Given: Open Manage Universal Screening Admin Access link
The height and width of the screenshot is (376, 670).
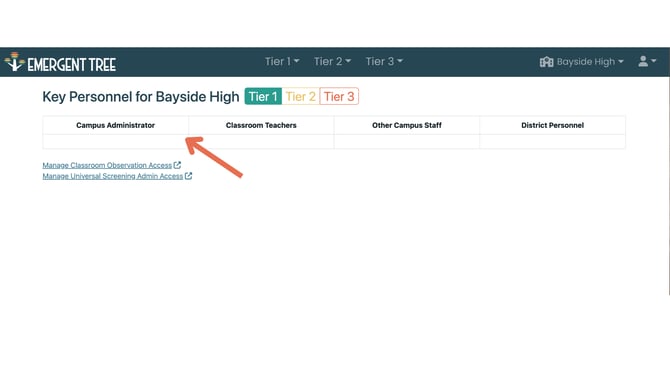Looking at the screenshot, I should point(112,176).
